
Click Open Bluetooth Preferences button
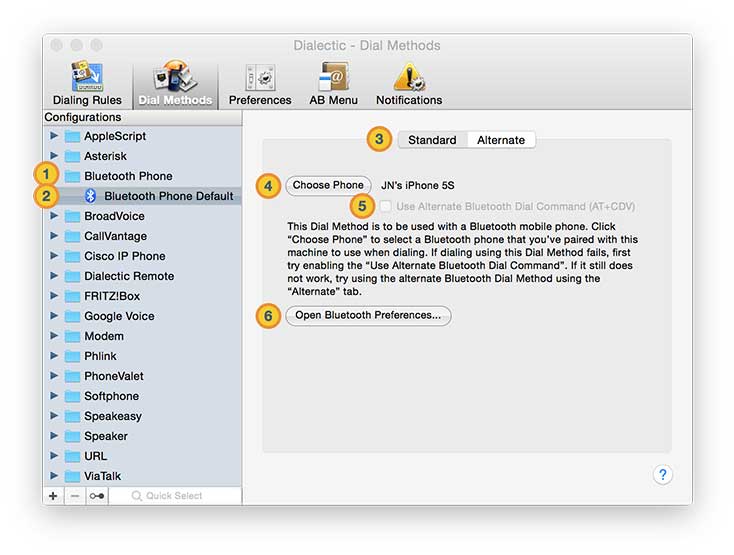point(368,315)
